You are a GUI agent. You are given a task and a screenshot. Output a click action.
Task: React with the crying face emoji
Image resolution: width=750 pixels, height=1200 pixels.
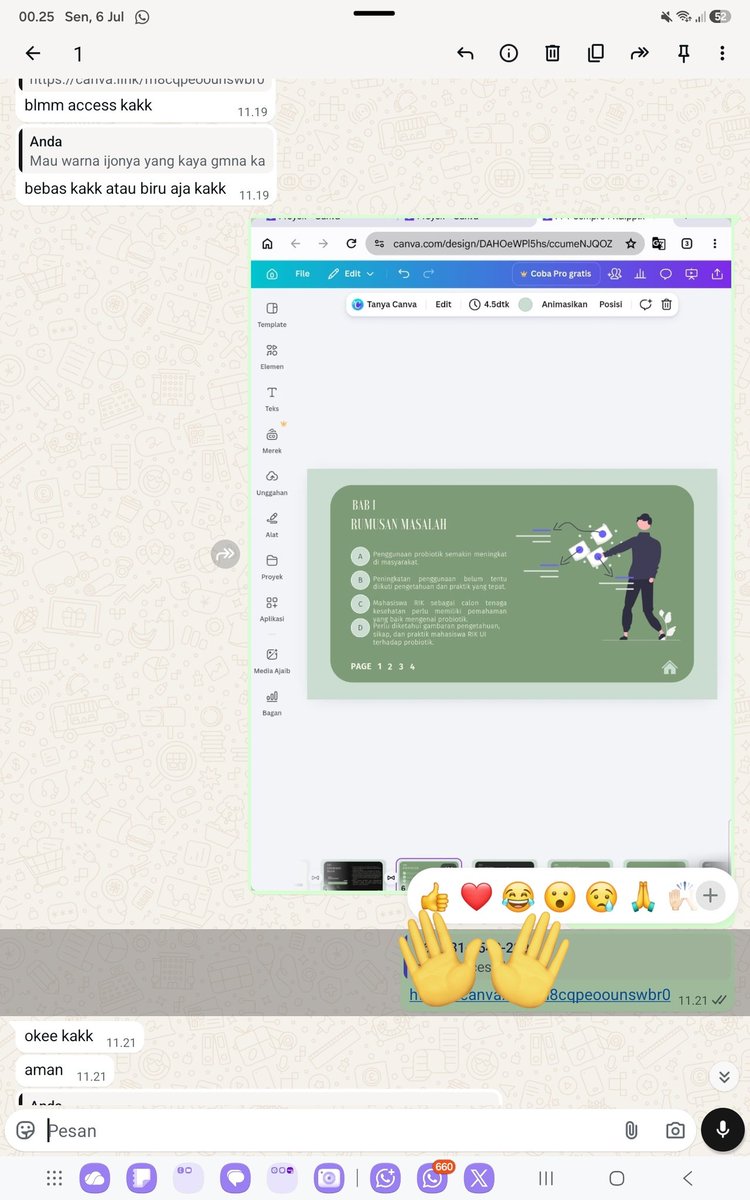click(x=601, y=897)
